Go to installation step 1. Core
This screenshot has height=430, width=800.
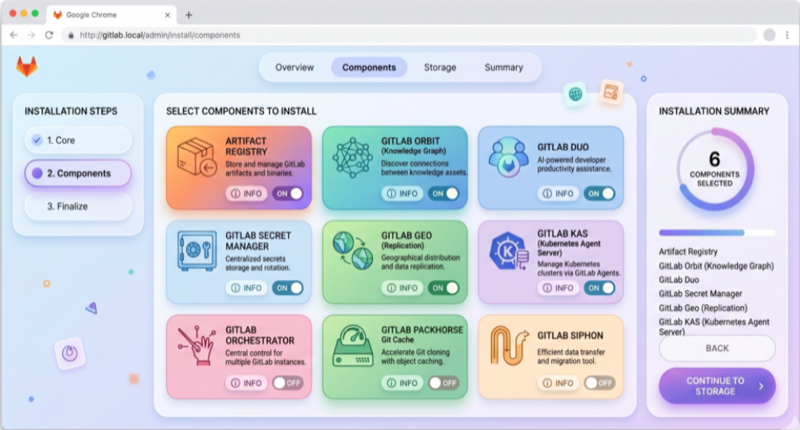tap(78, 140)
